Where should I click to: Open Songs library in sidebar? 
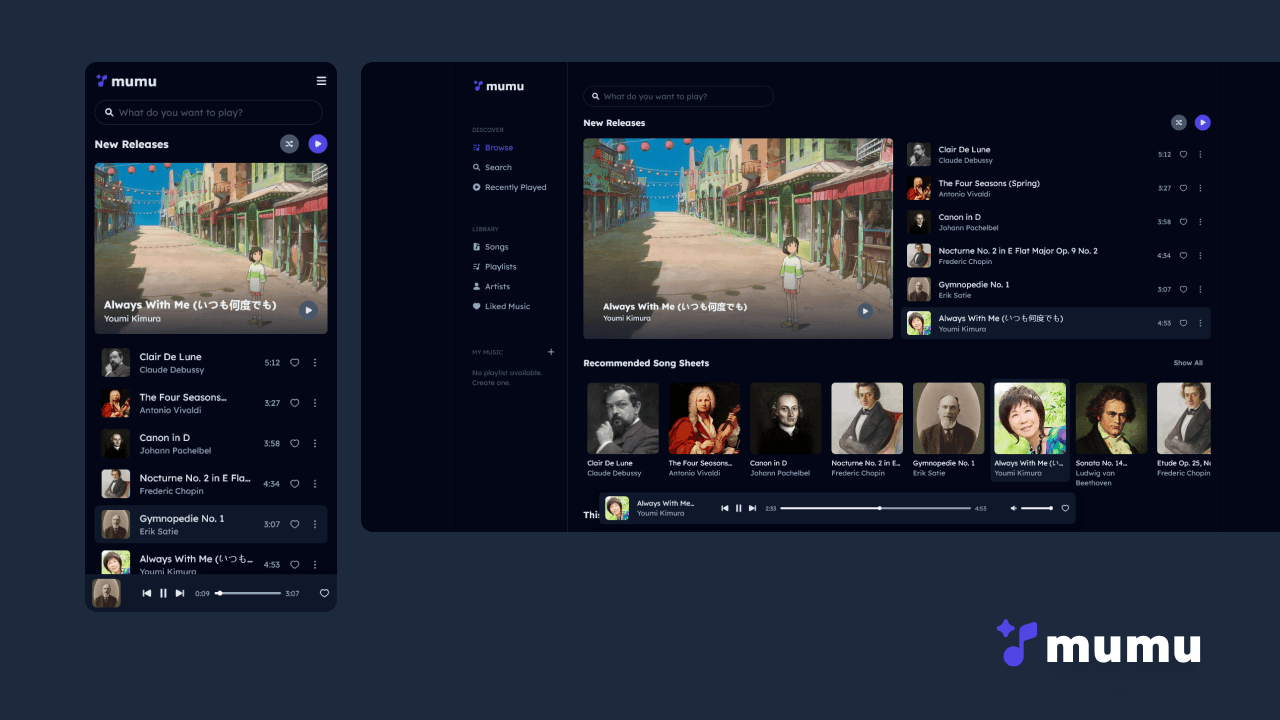[x=490, y=246]
